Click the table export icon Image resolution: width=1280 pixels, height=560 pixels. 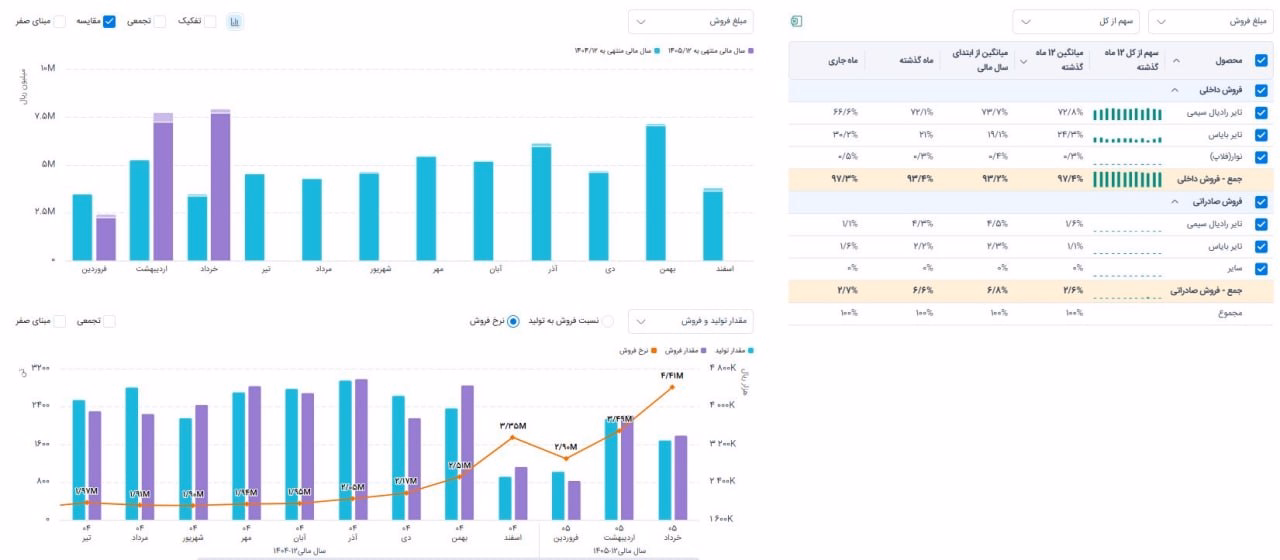point(796,21)
